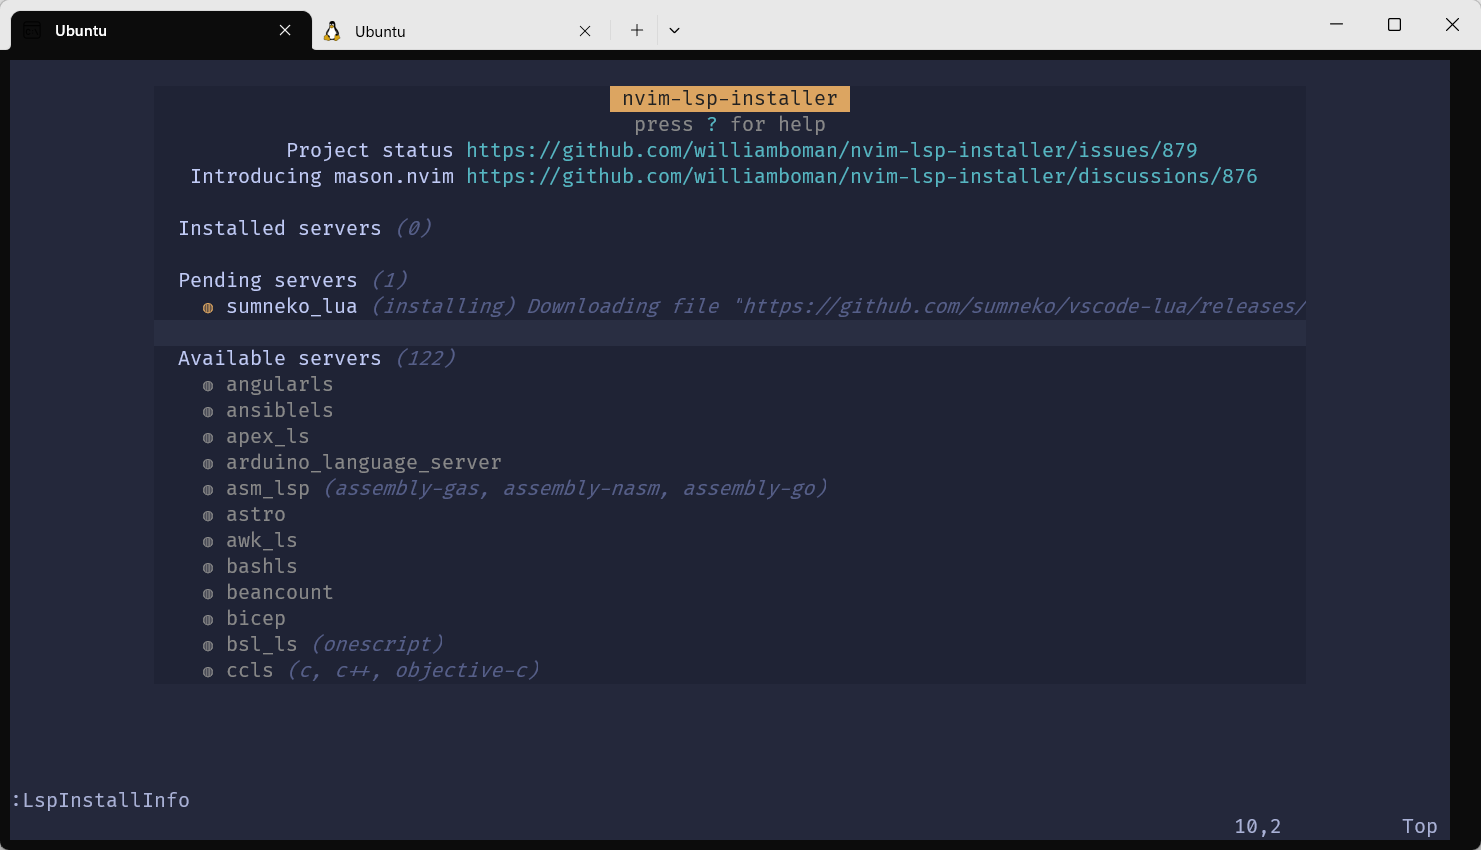Viewport: 1481px width, 850px height.
Task: Open the new tab dropdown chevron
Action: pyautogui.click(x=674, y=30)
